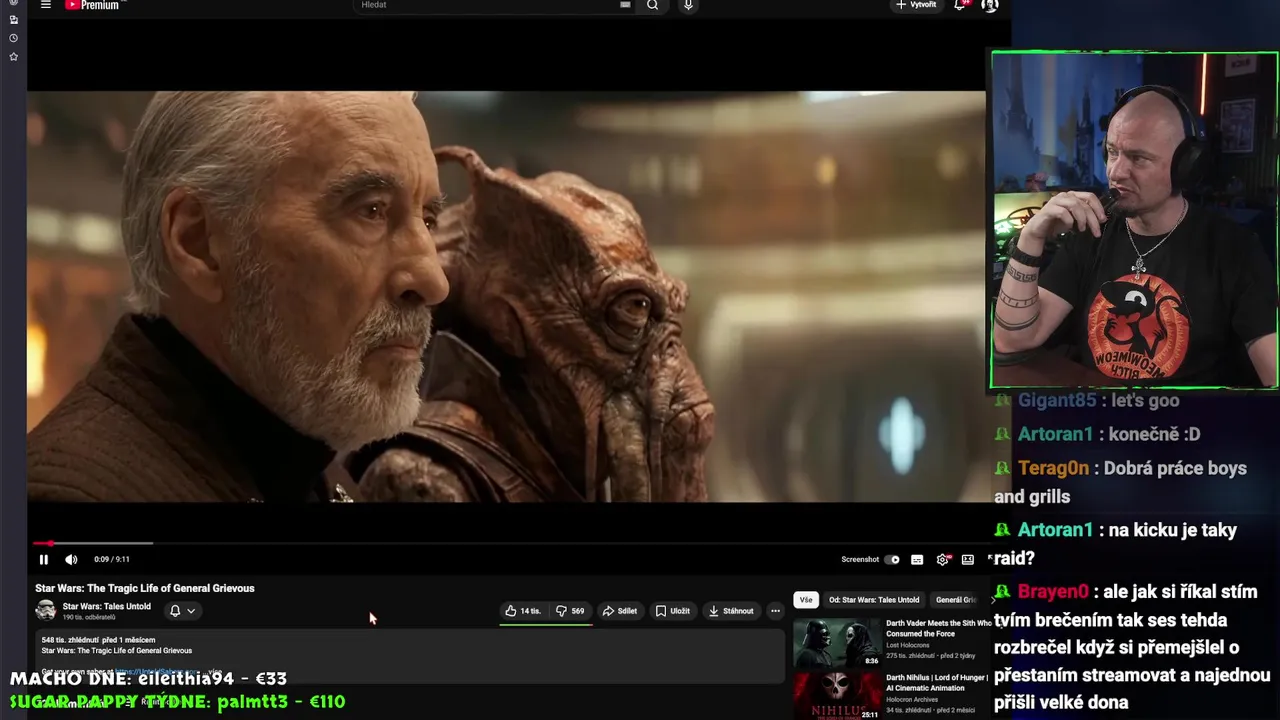This screenshot has height=720, width=1280.
Task: Dislike the video thumbs down 569
Action: click(571, 611)
